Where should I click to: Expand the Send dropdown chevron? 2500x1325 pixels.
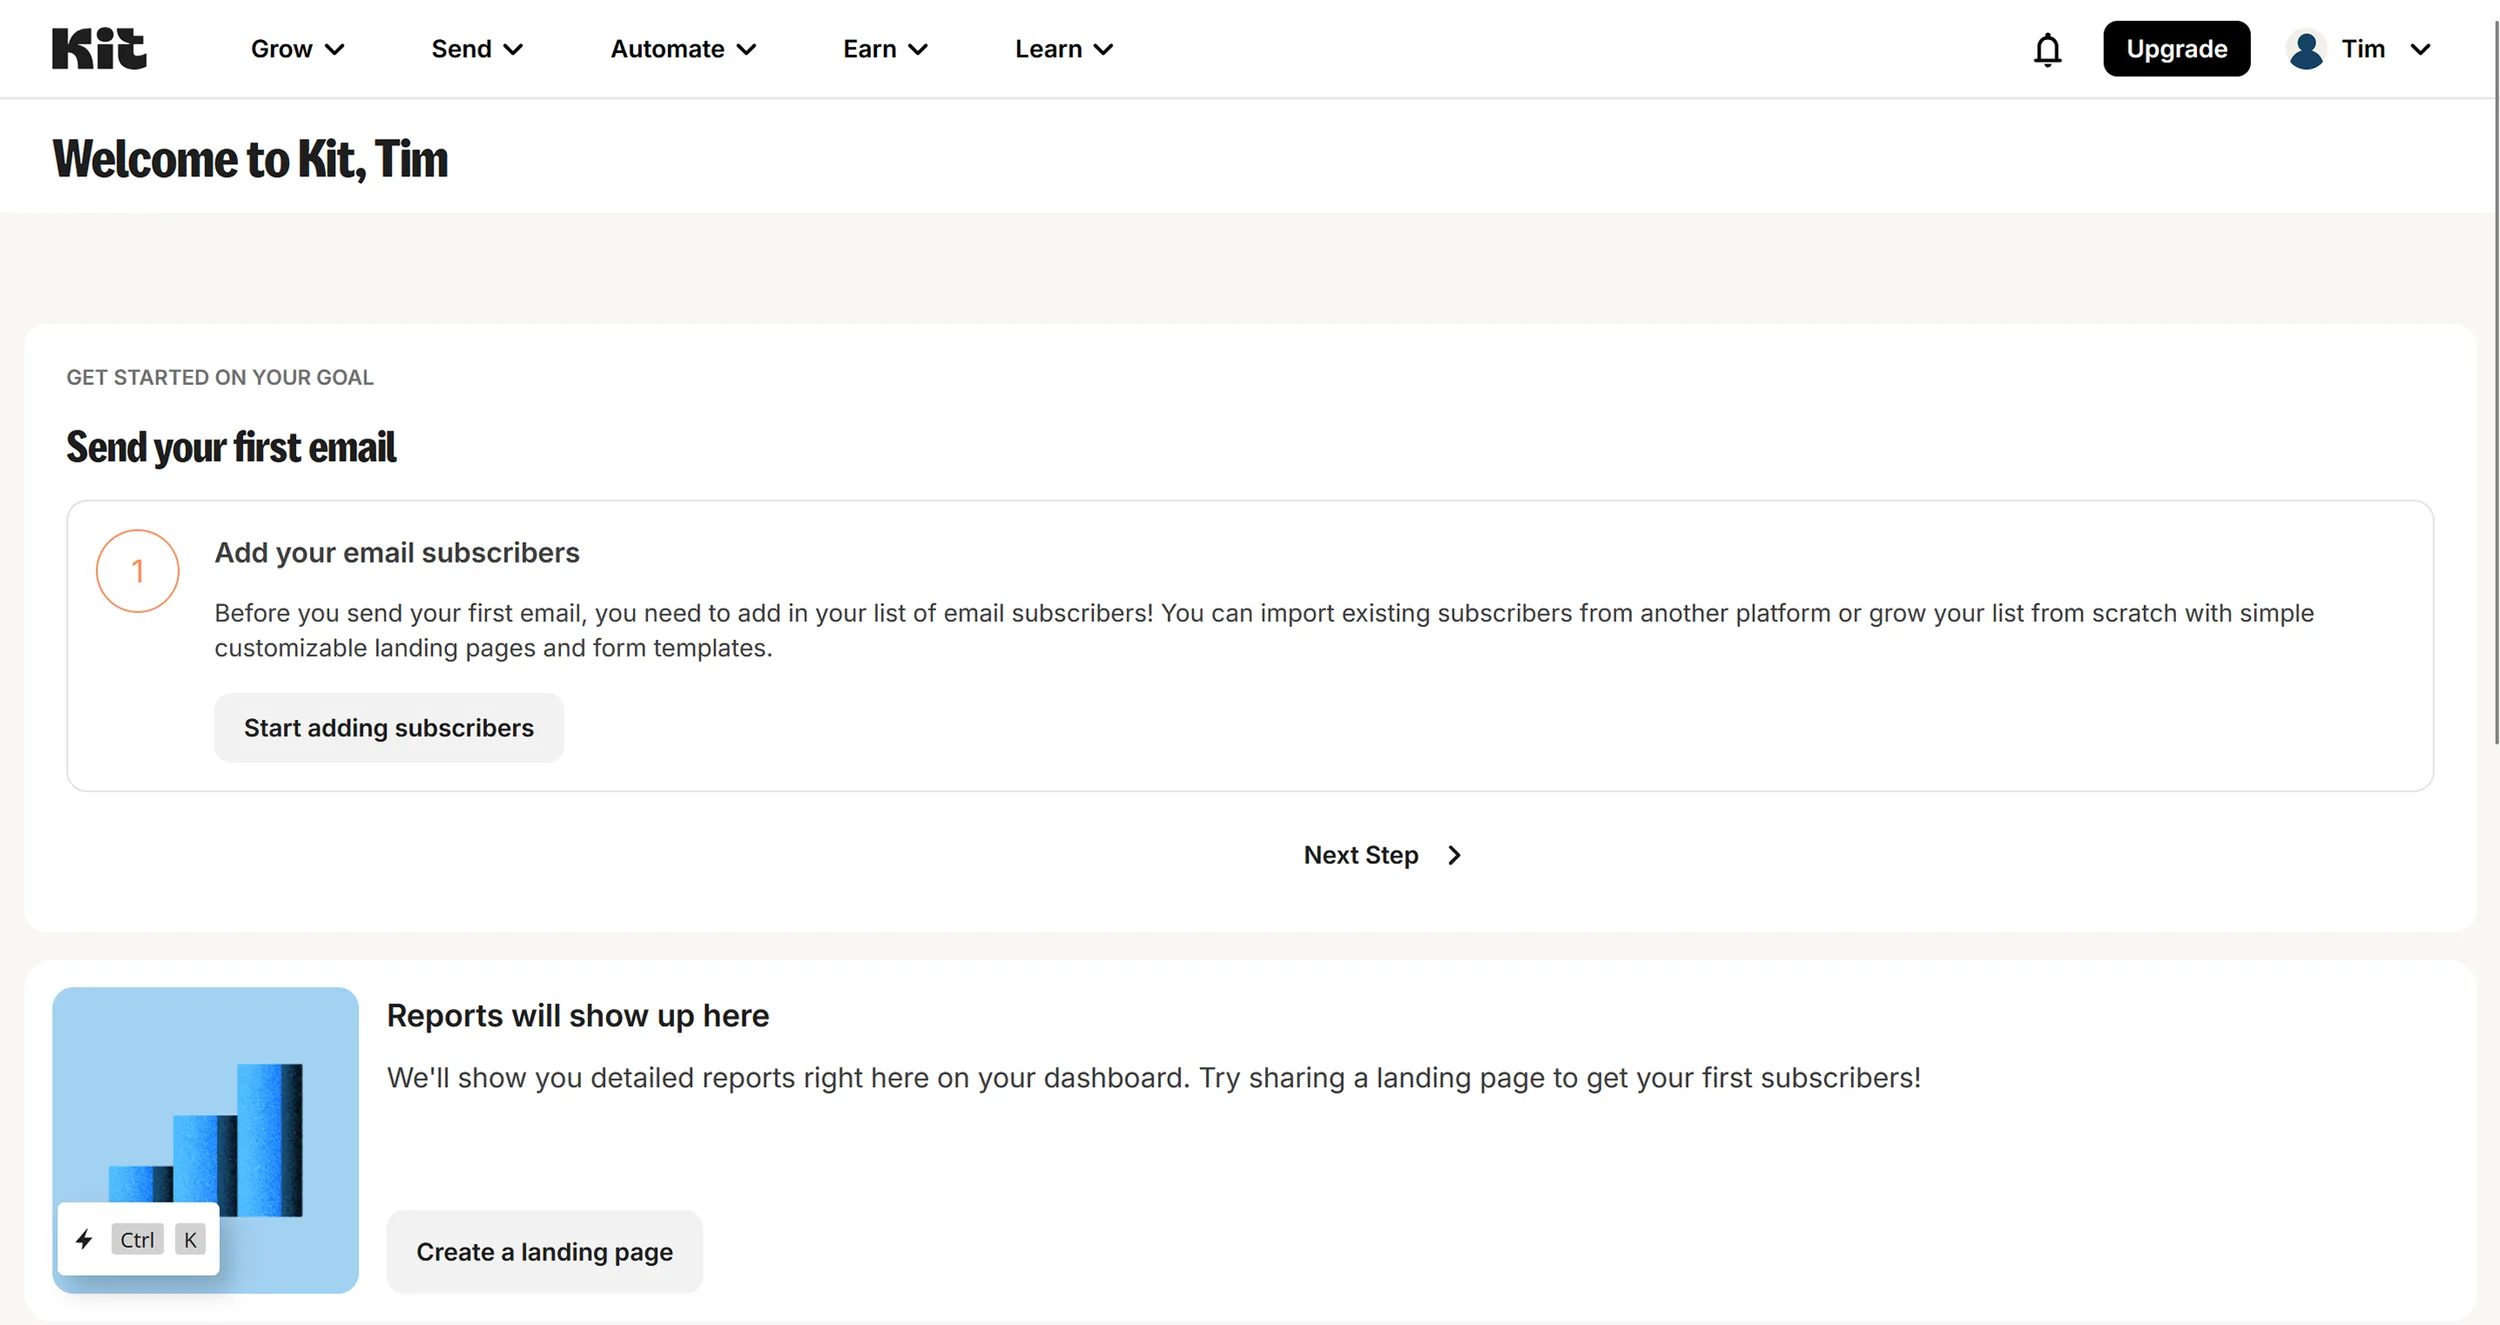click(x=513, y=50)
